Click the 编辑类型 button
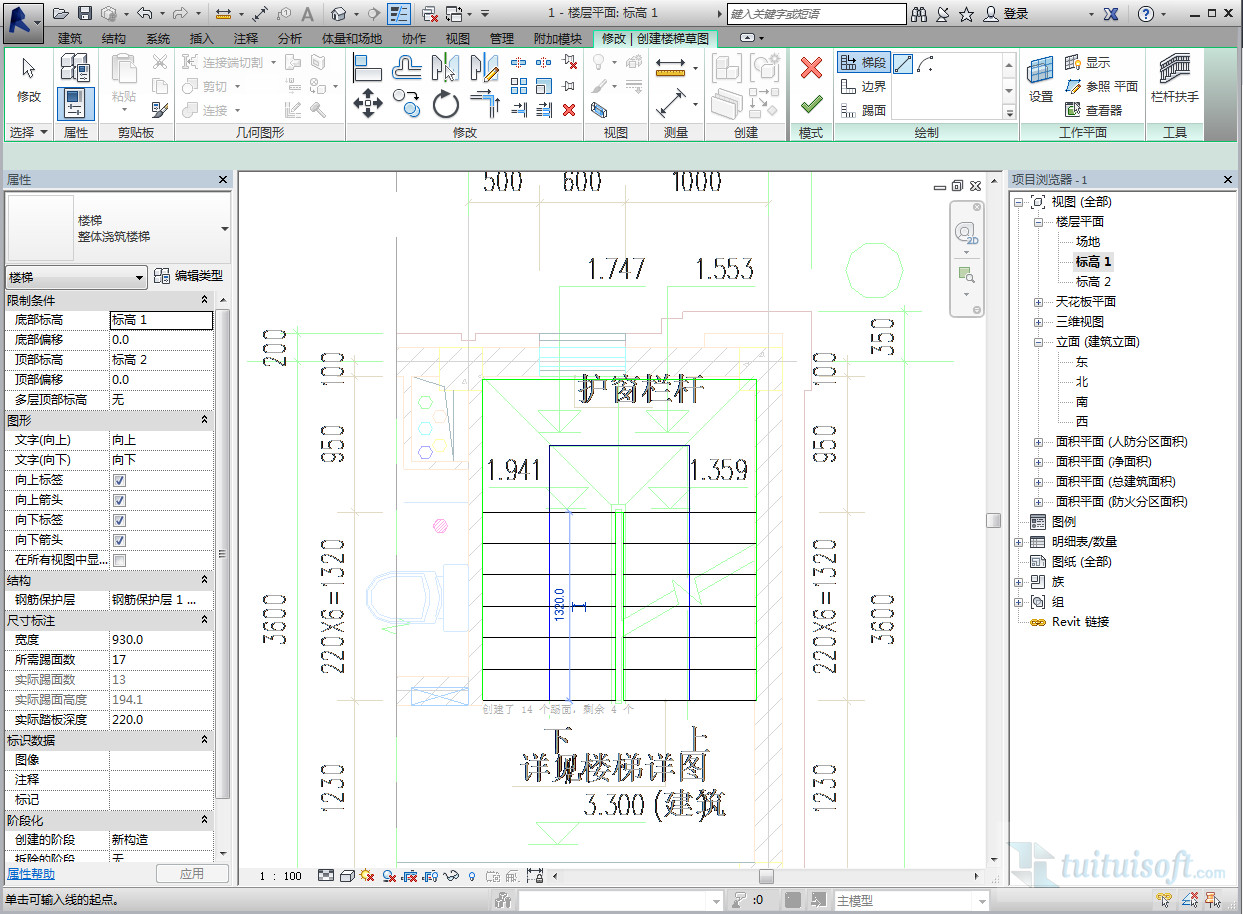 [189, 276]
